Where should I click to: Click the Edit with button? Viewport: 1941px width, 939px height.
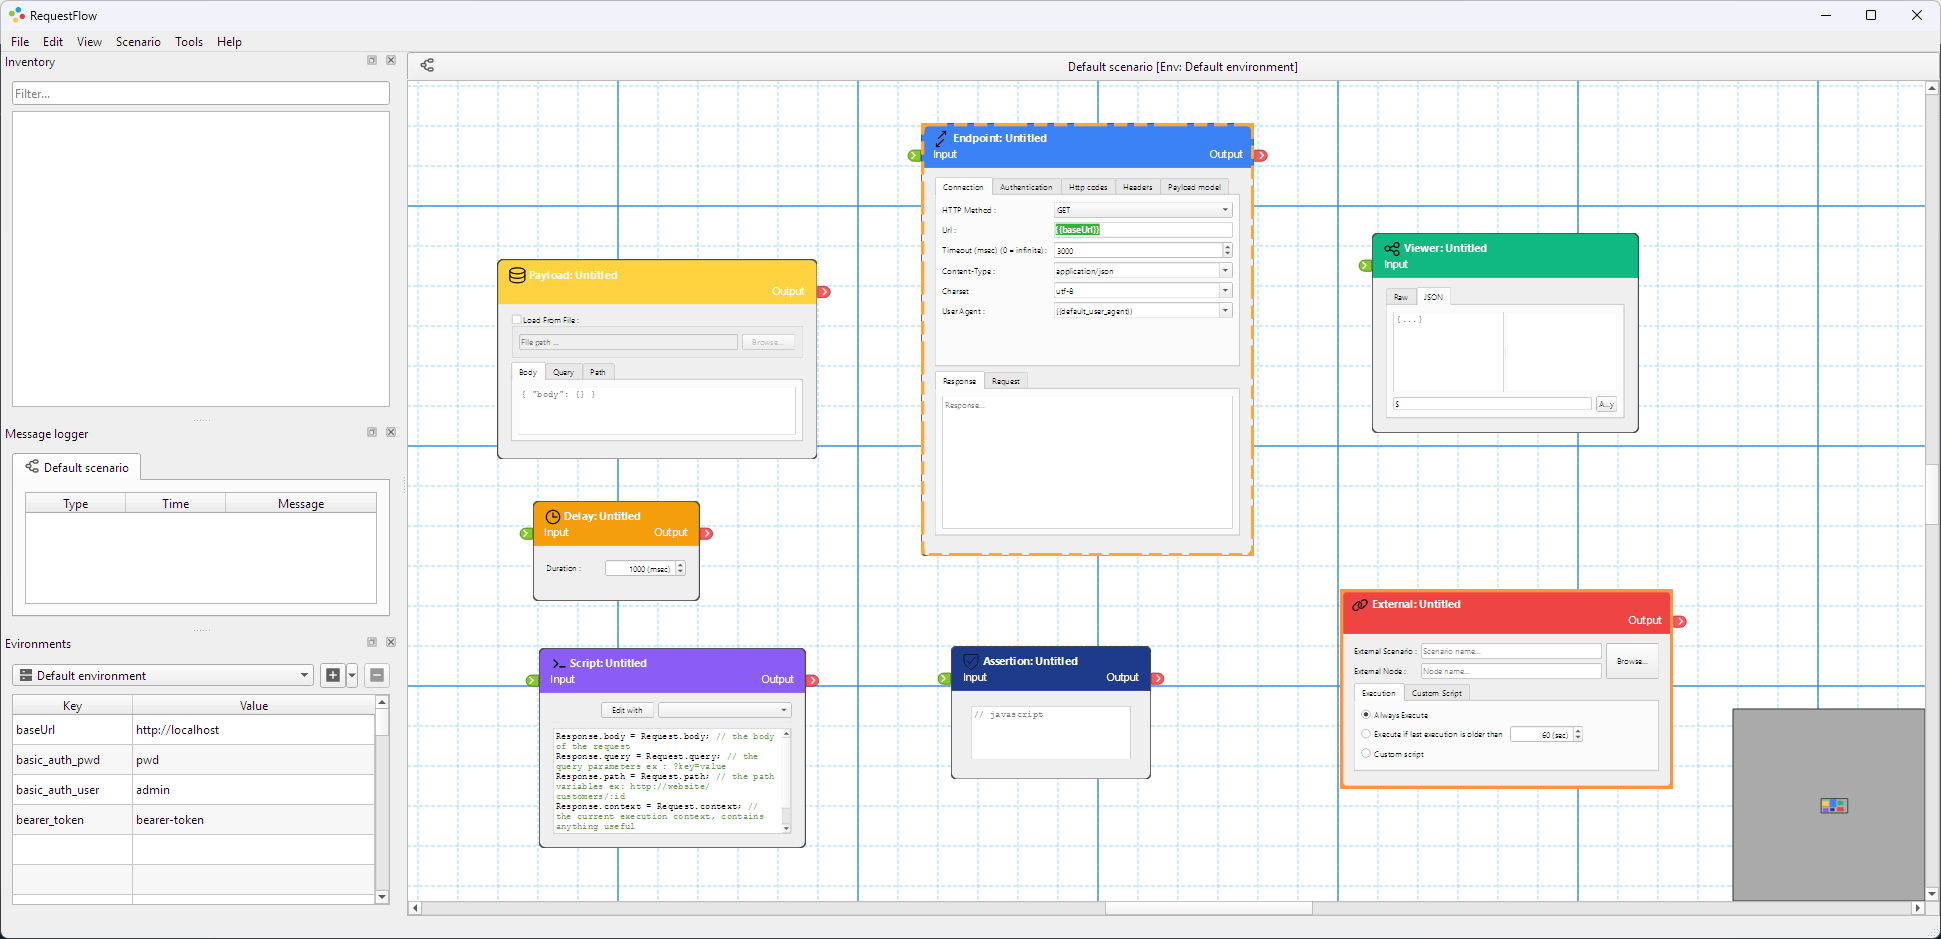[627, 710]
